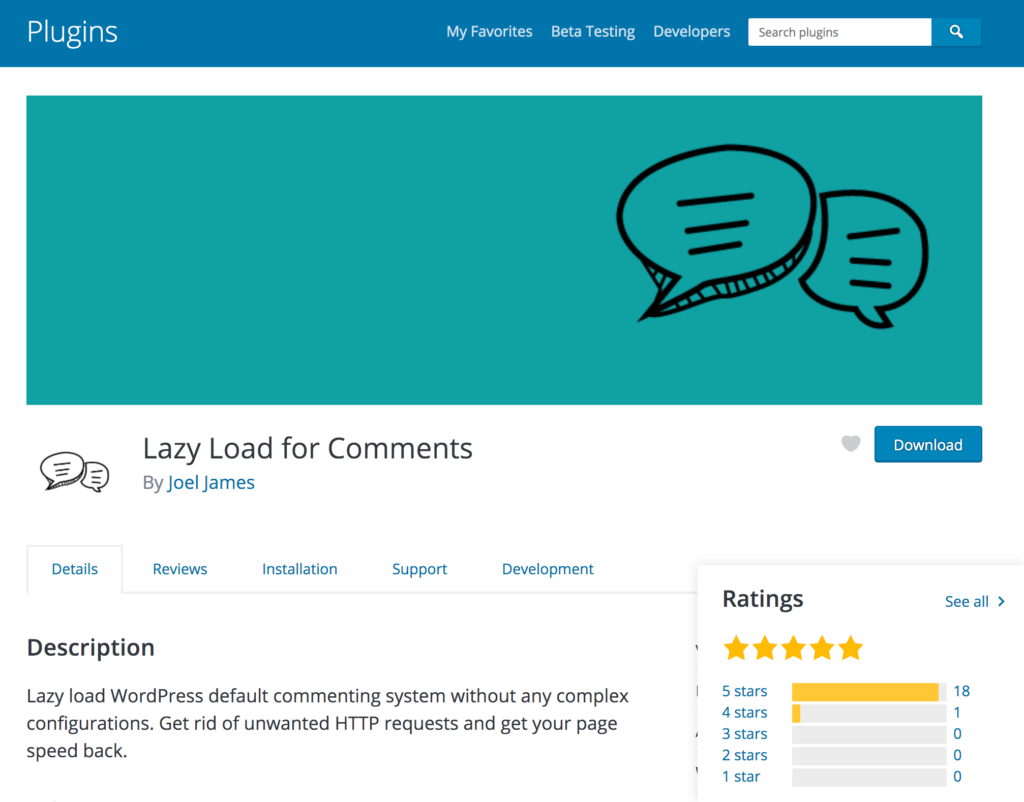
Task: Open Beta Testing page
Action: 593,31
